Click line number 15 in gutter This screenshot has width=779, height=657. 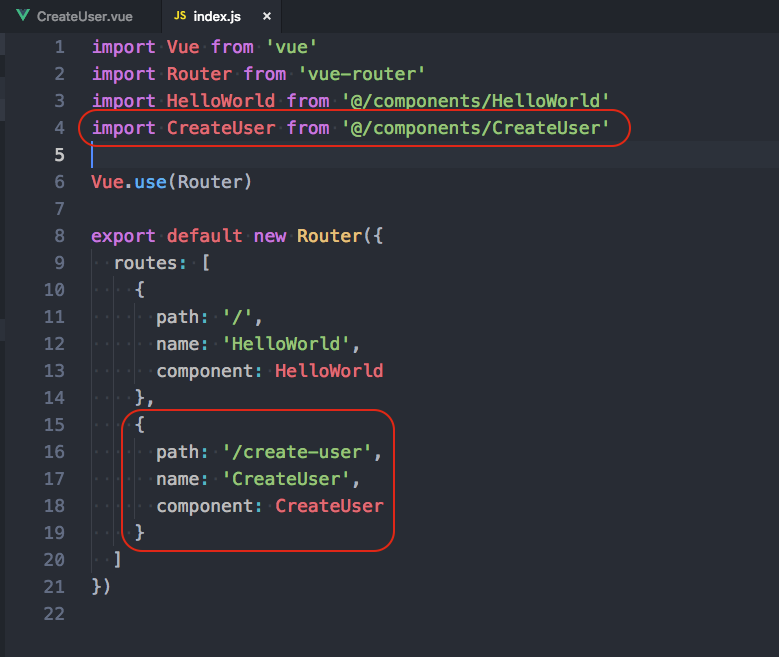[x=55, y=425]
